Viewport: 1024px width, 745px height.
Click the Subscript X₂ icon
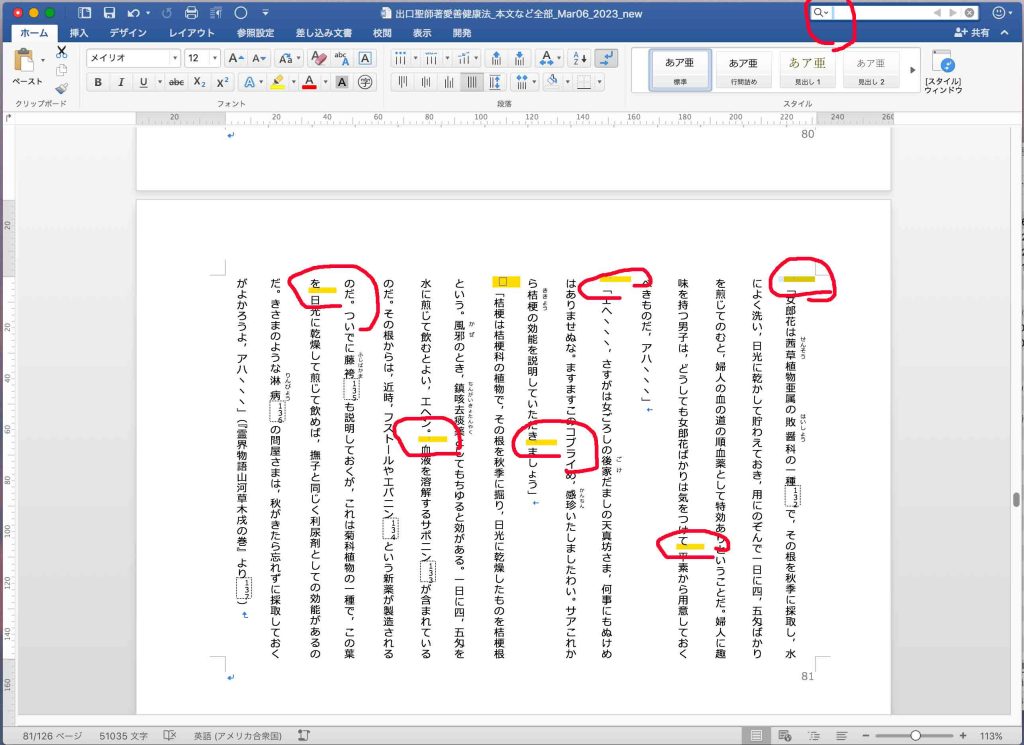coord(200,82)
